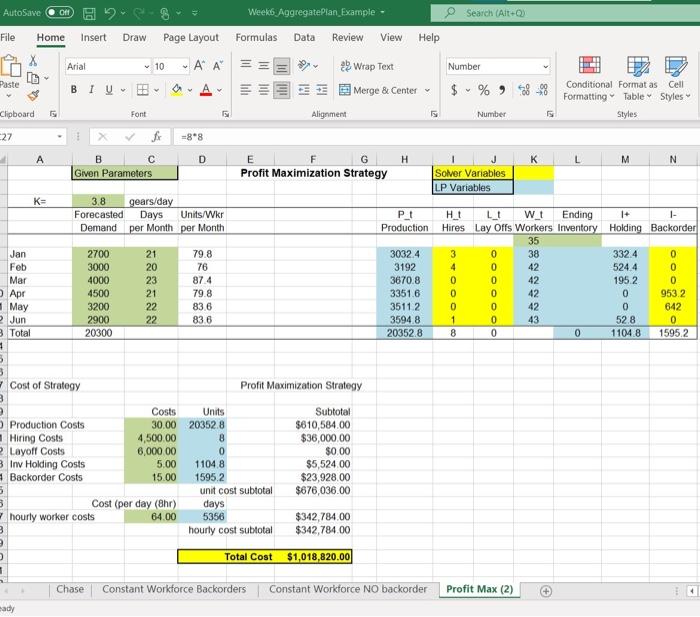Open Merge & Center dropdown arrow

[427, 90]
